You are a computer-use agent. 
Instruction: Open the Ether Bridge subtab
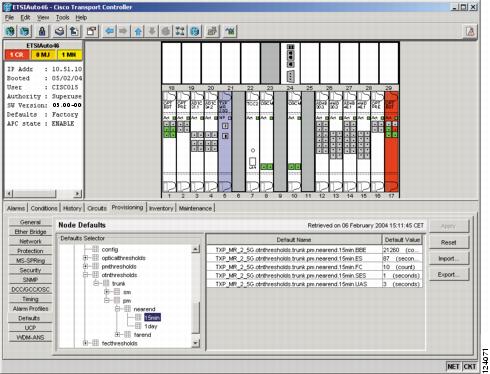pyautogui.click(x=30, y=232)
